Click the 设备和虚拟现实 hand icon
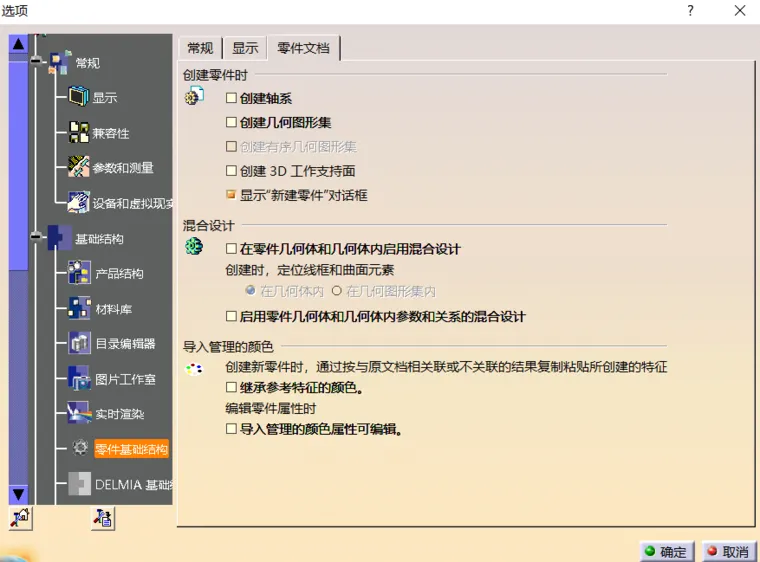This screenshot has width=760, height=562. pos(79,202)
